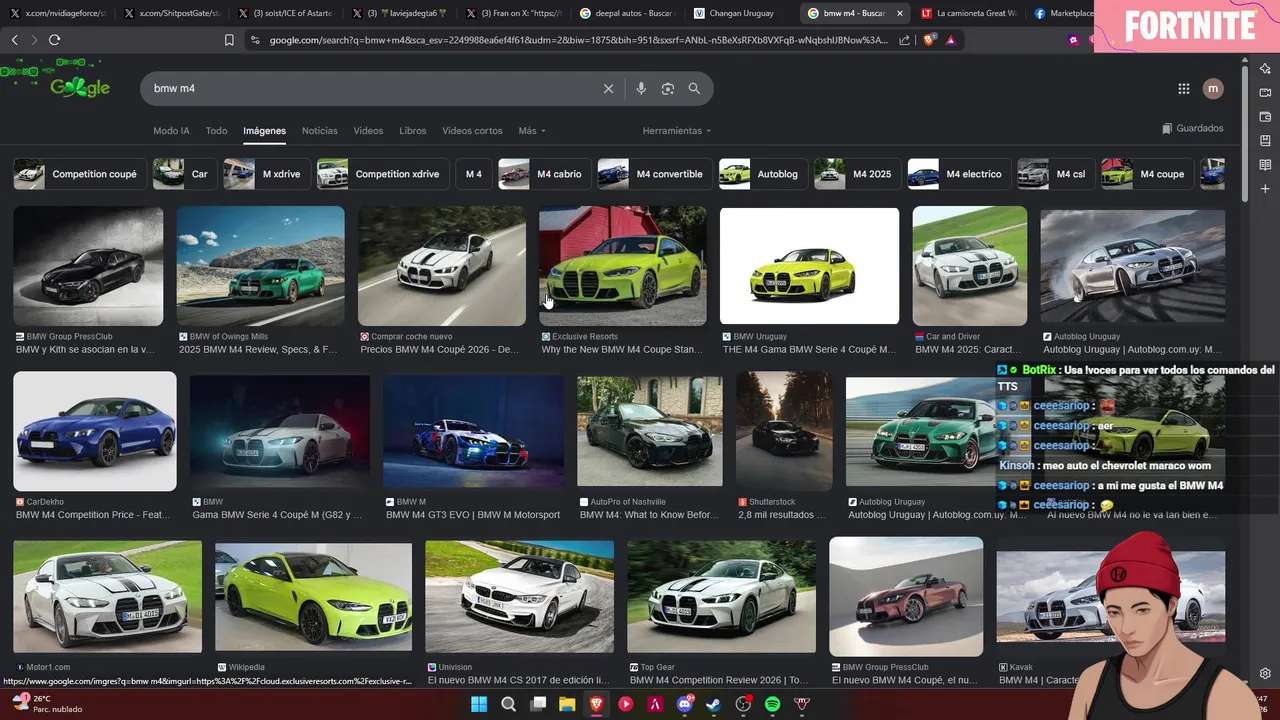This screenshot has width=1280, height=720.
Task: Select the M4 2025 filter chip
Action: click(x=856, y=174)
